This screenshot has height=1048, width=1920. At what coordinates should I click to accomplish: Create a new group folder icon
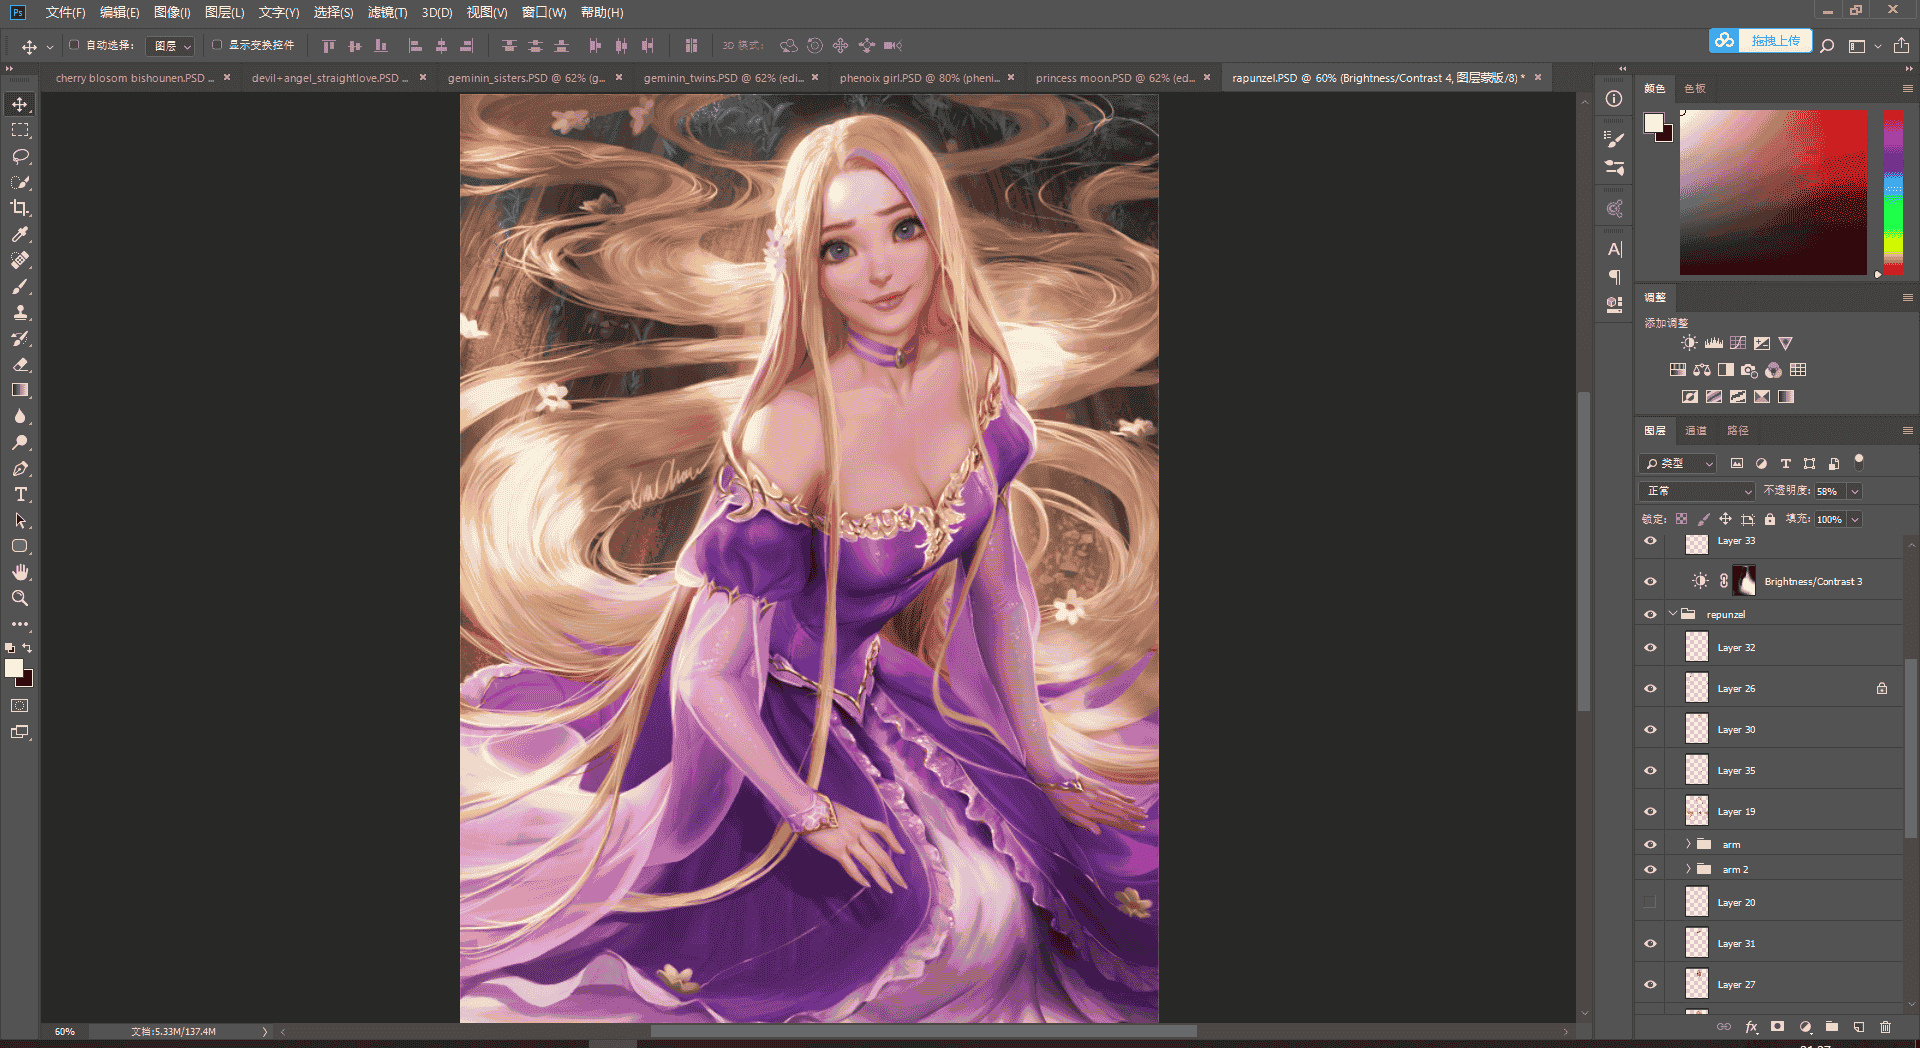1831,1027
